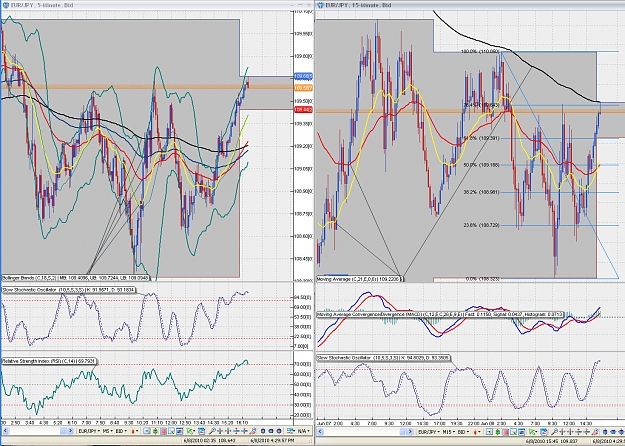The height and width of the screenshot is (446, 625).
Task: Click the 50.0% Fibonacci level label on 15-minute chart
Action: pos(482,165)
